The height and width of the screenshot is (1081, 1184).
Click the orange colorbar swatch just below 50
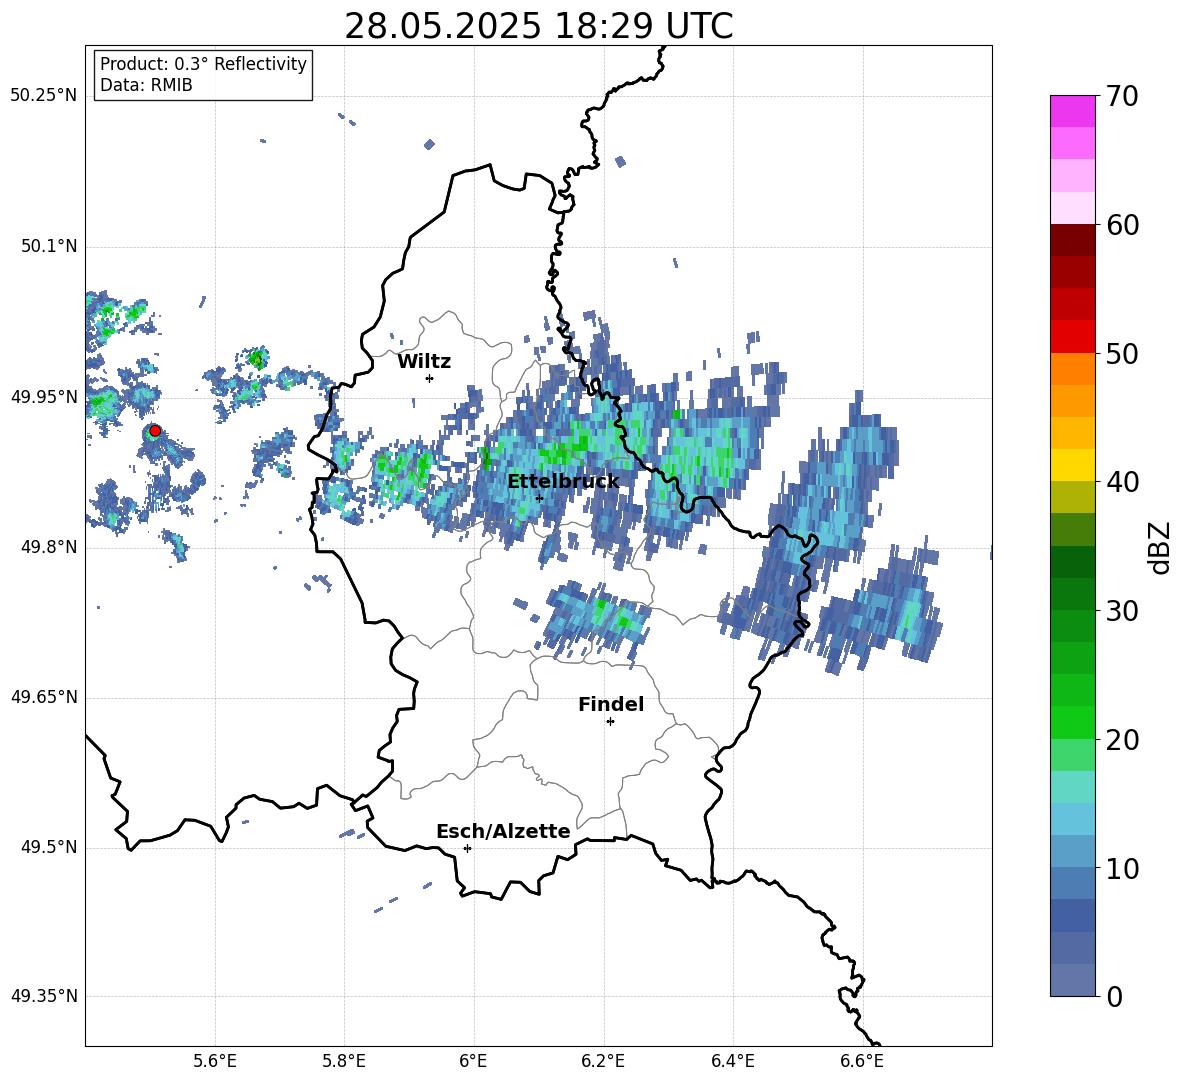(1072, 369)
